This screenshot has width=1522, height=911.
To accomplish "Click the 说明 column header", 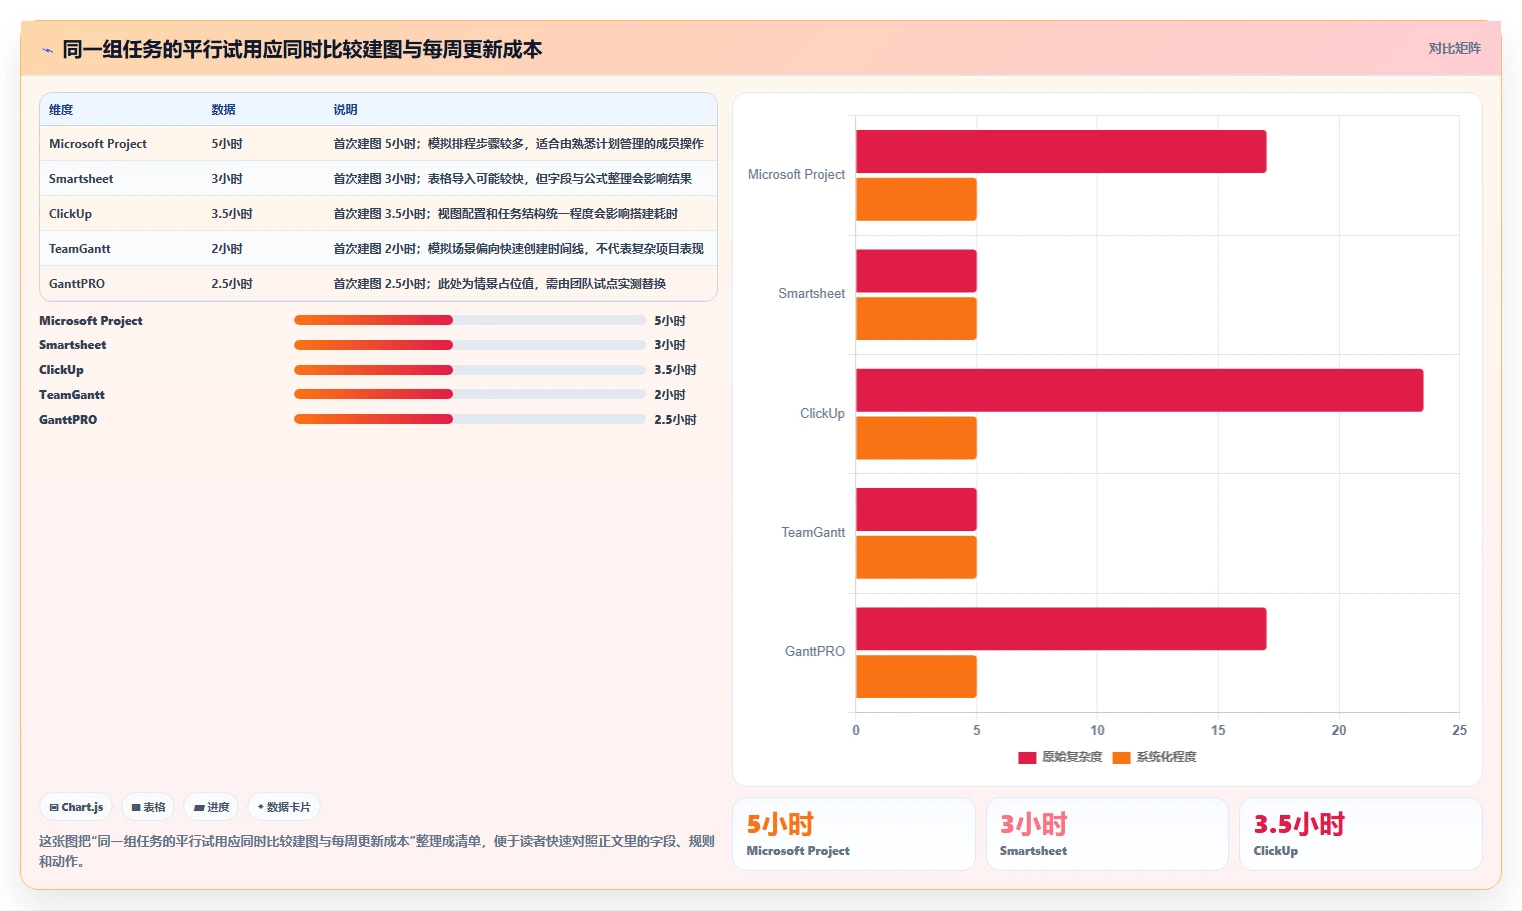I will pos(345,110).
